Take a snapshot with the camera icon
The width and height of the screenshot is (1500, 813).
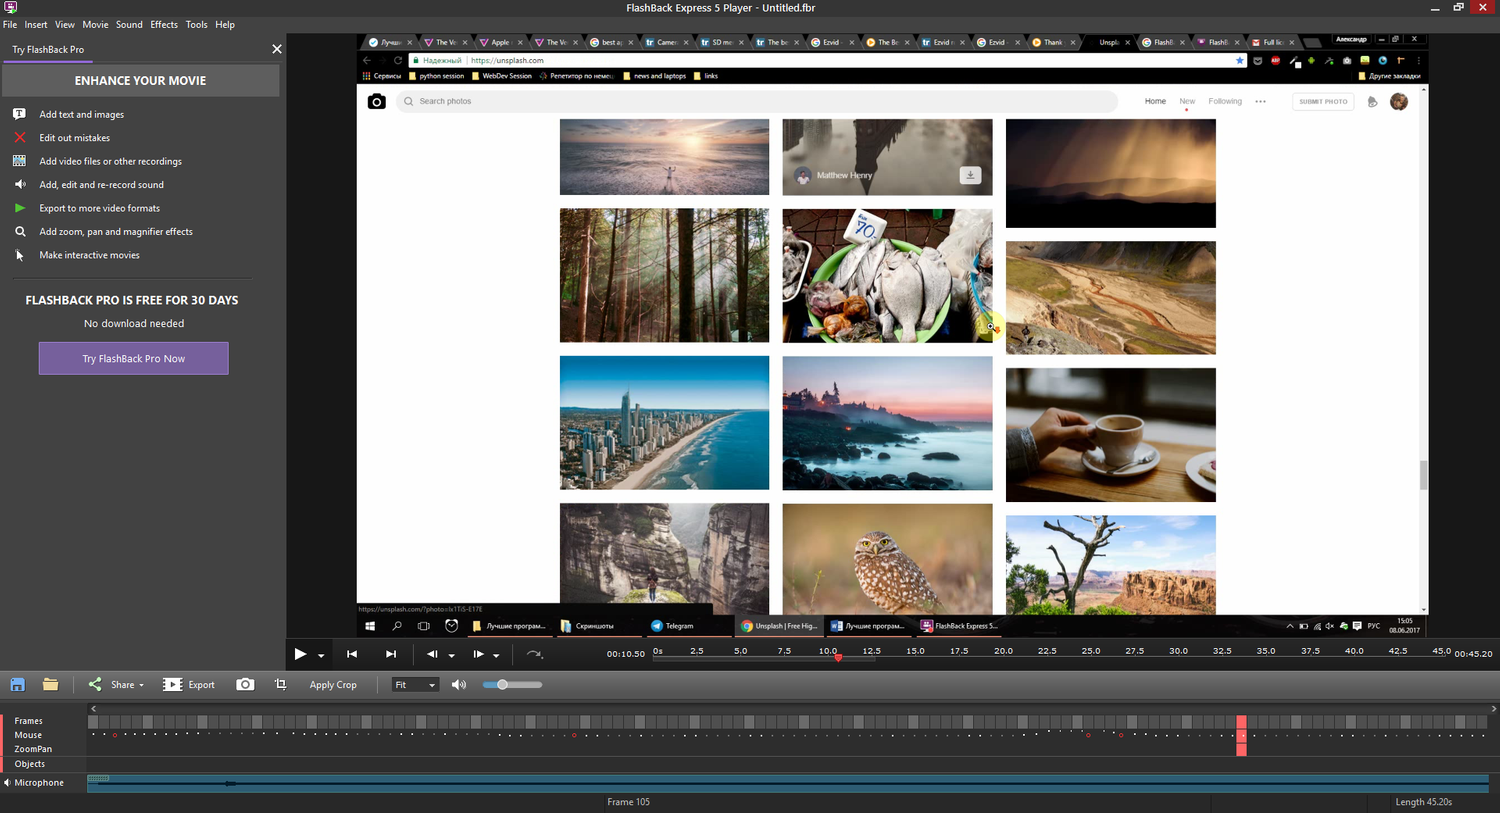(245, 685)
